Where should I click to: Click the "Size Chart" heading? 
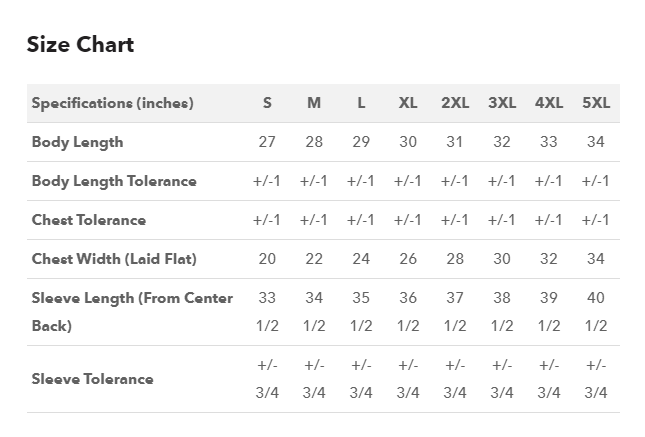tap(80, 45)
